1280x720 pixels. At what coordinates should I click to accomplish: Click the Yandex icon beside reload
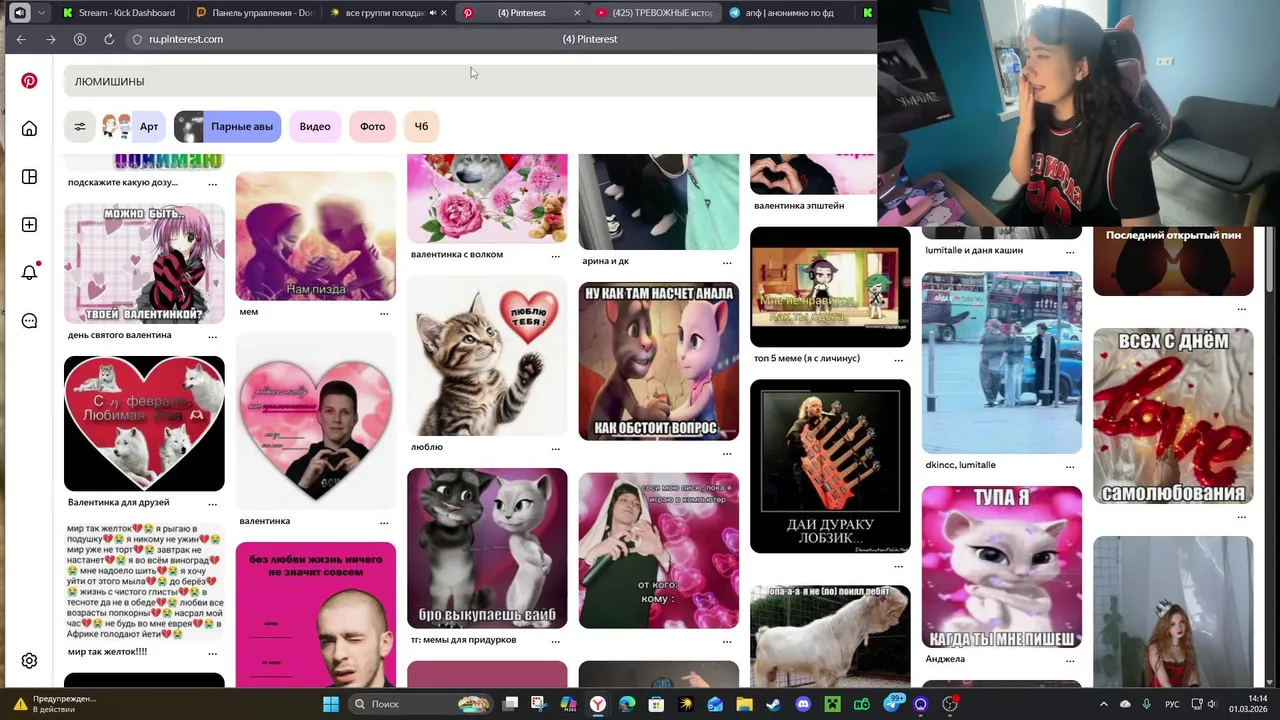[79, 39]
